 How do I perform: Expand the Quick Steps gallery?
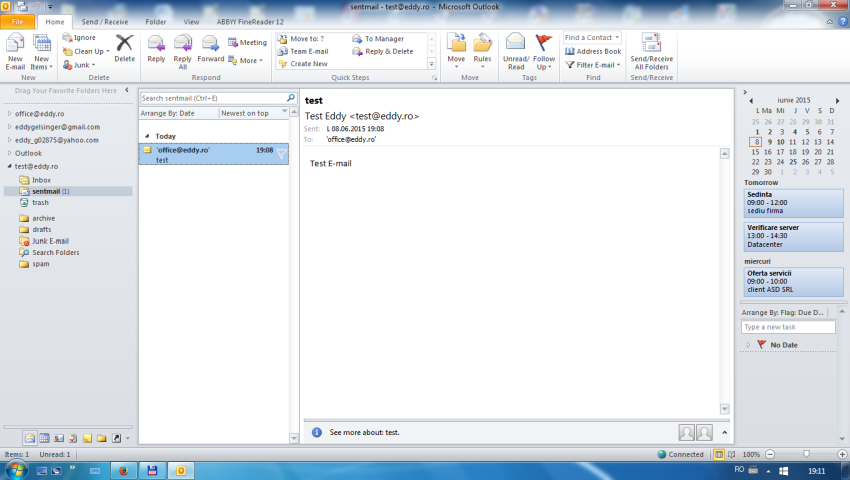tap(432, 64)
